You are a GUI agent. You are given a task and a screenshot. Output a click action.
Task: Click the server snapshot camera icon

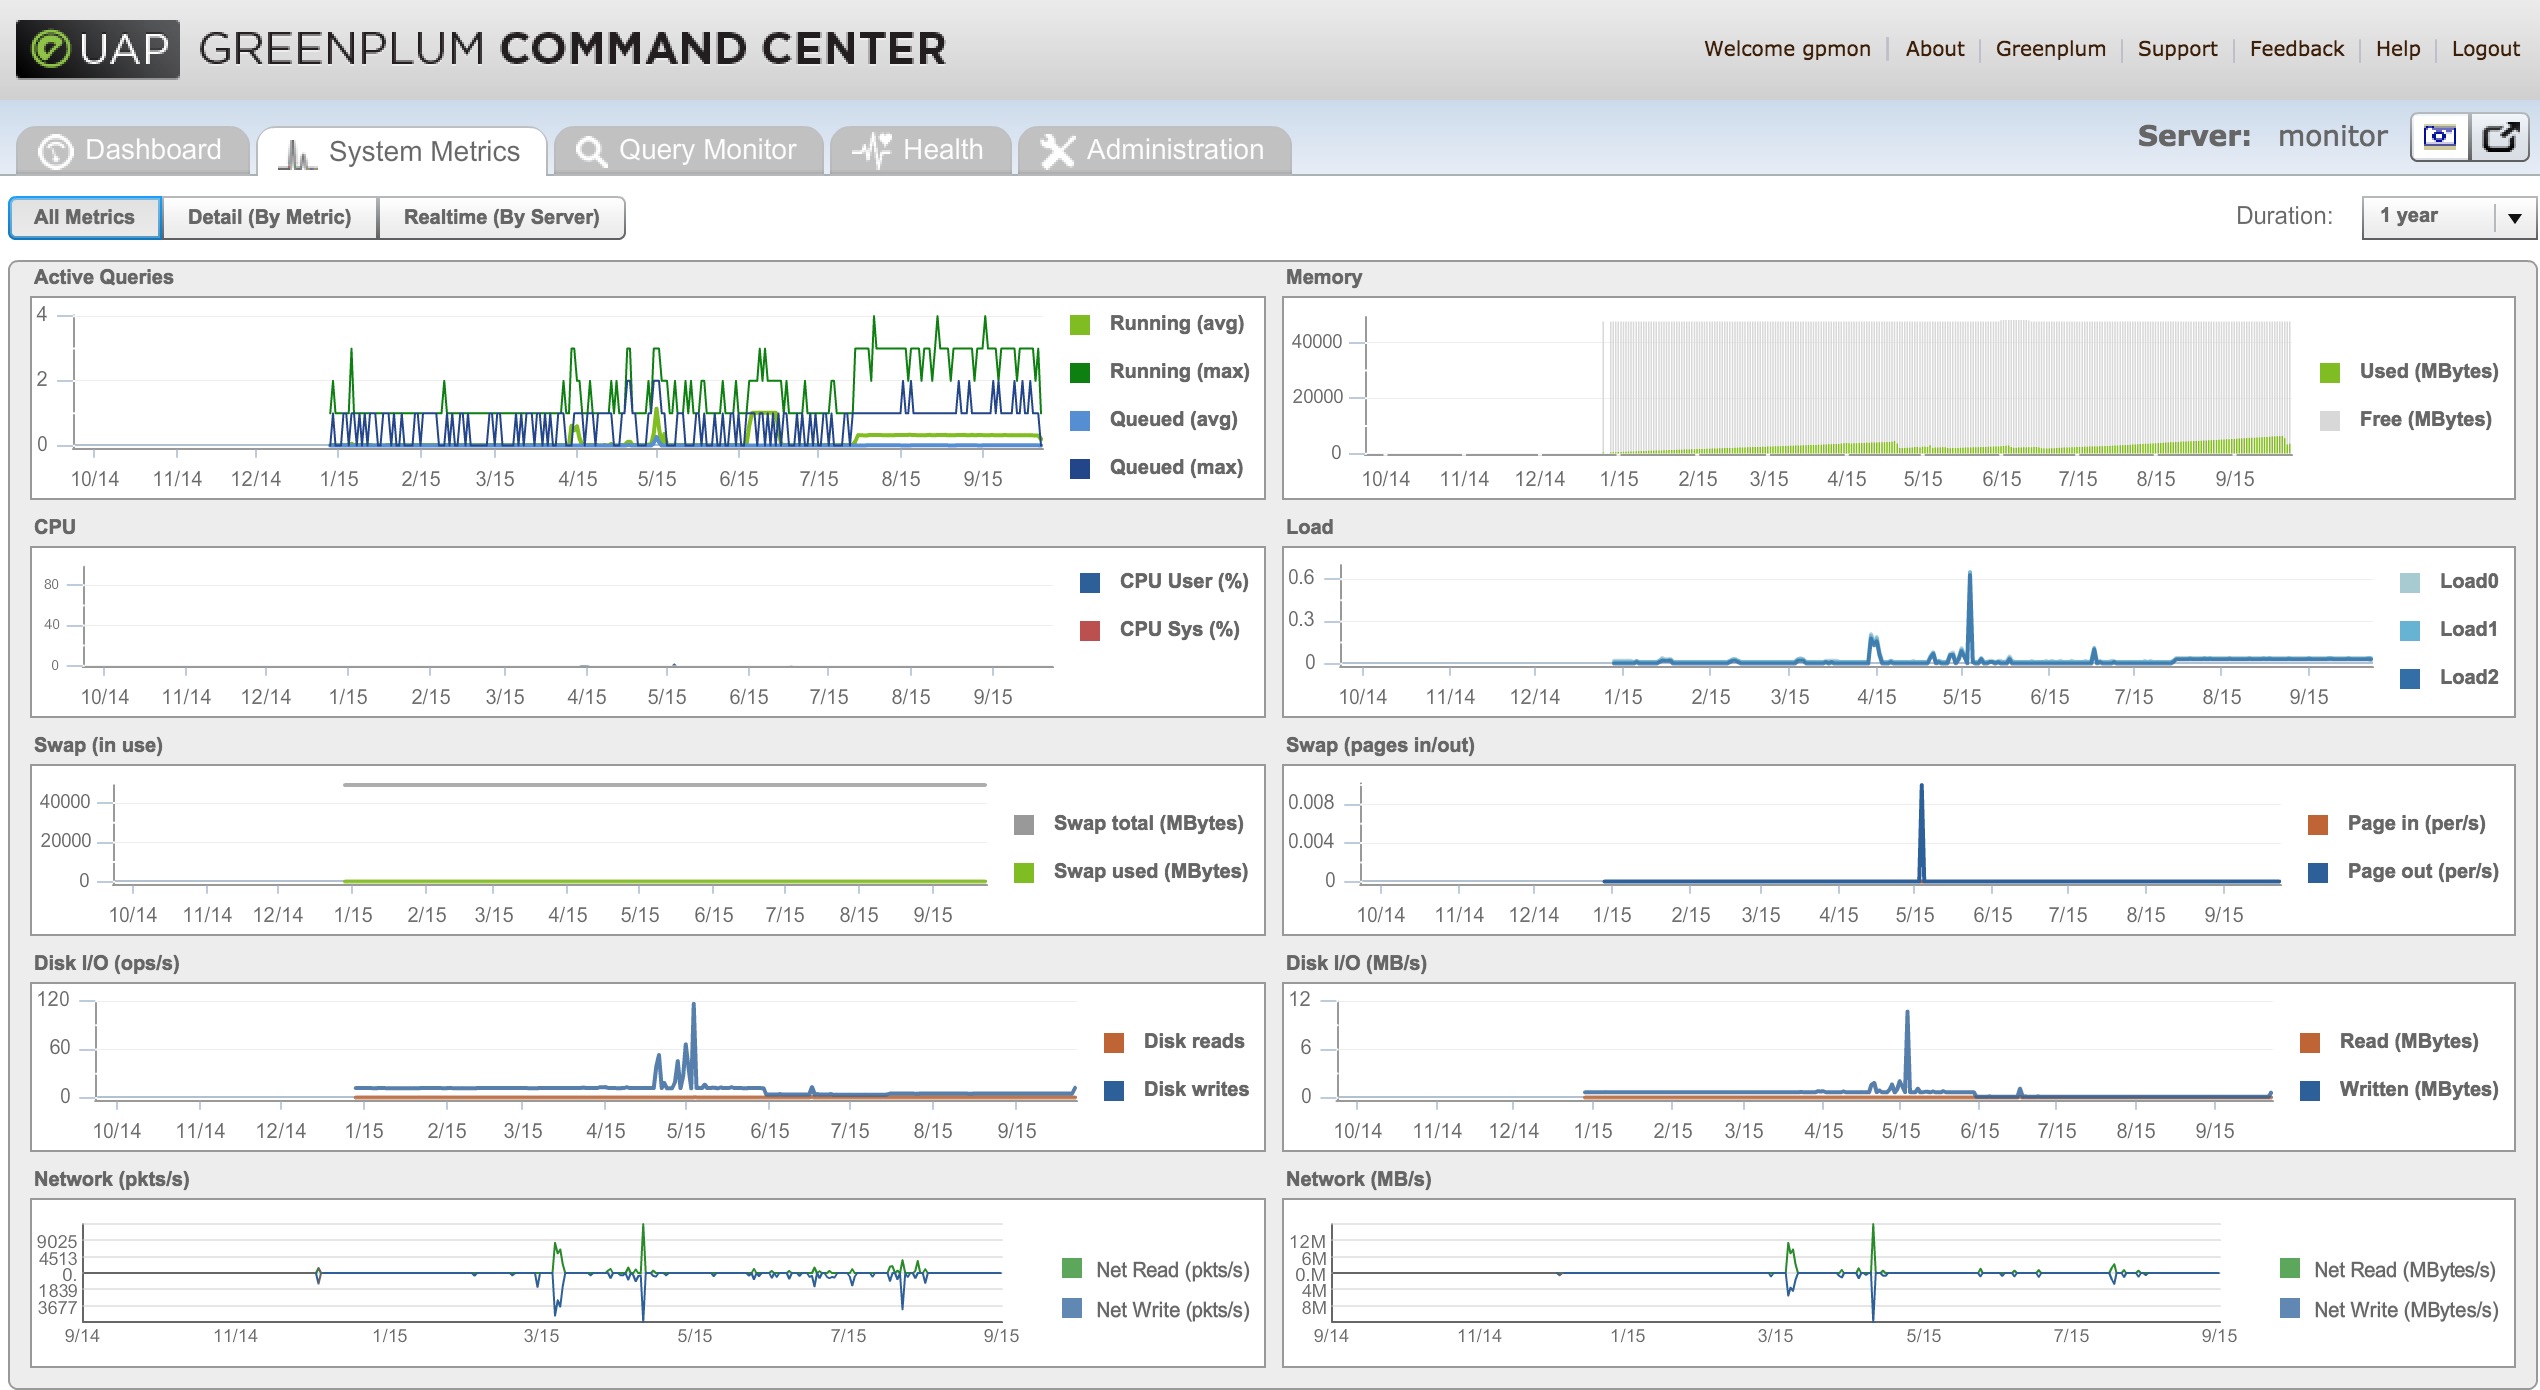click(2440, 136)
